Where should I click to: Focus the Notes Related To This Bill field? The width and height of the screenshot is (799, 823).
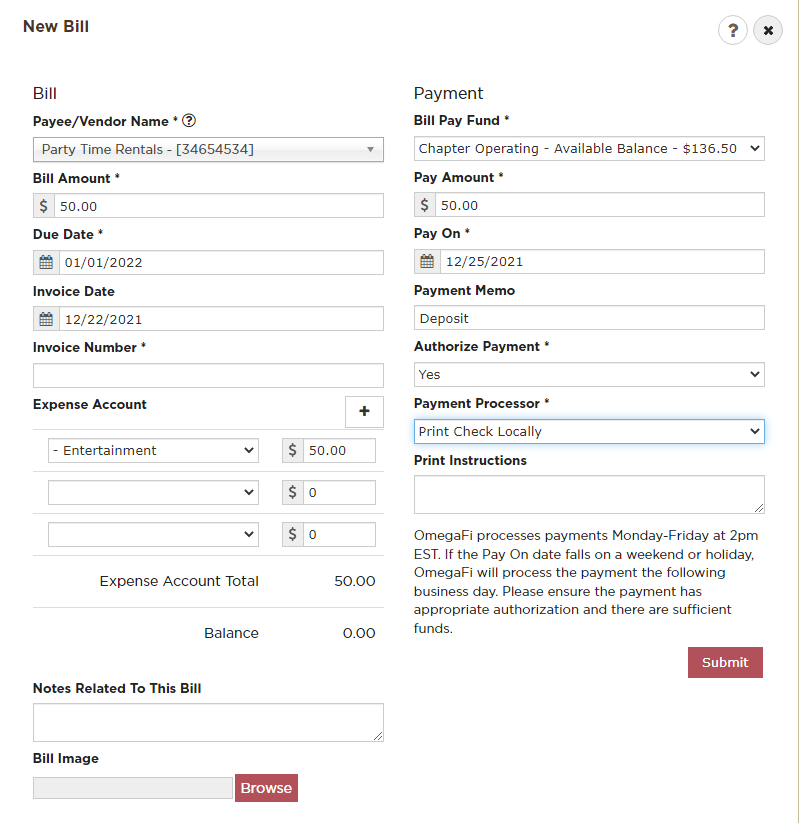tap(208, 721)
